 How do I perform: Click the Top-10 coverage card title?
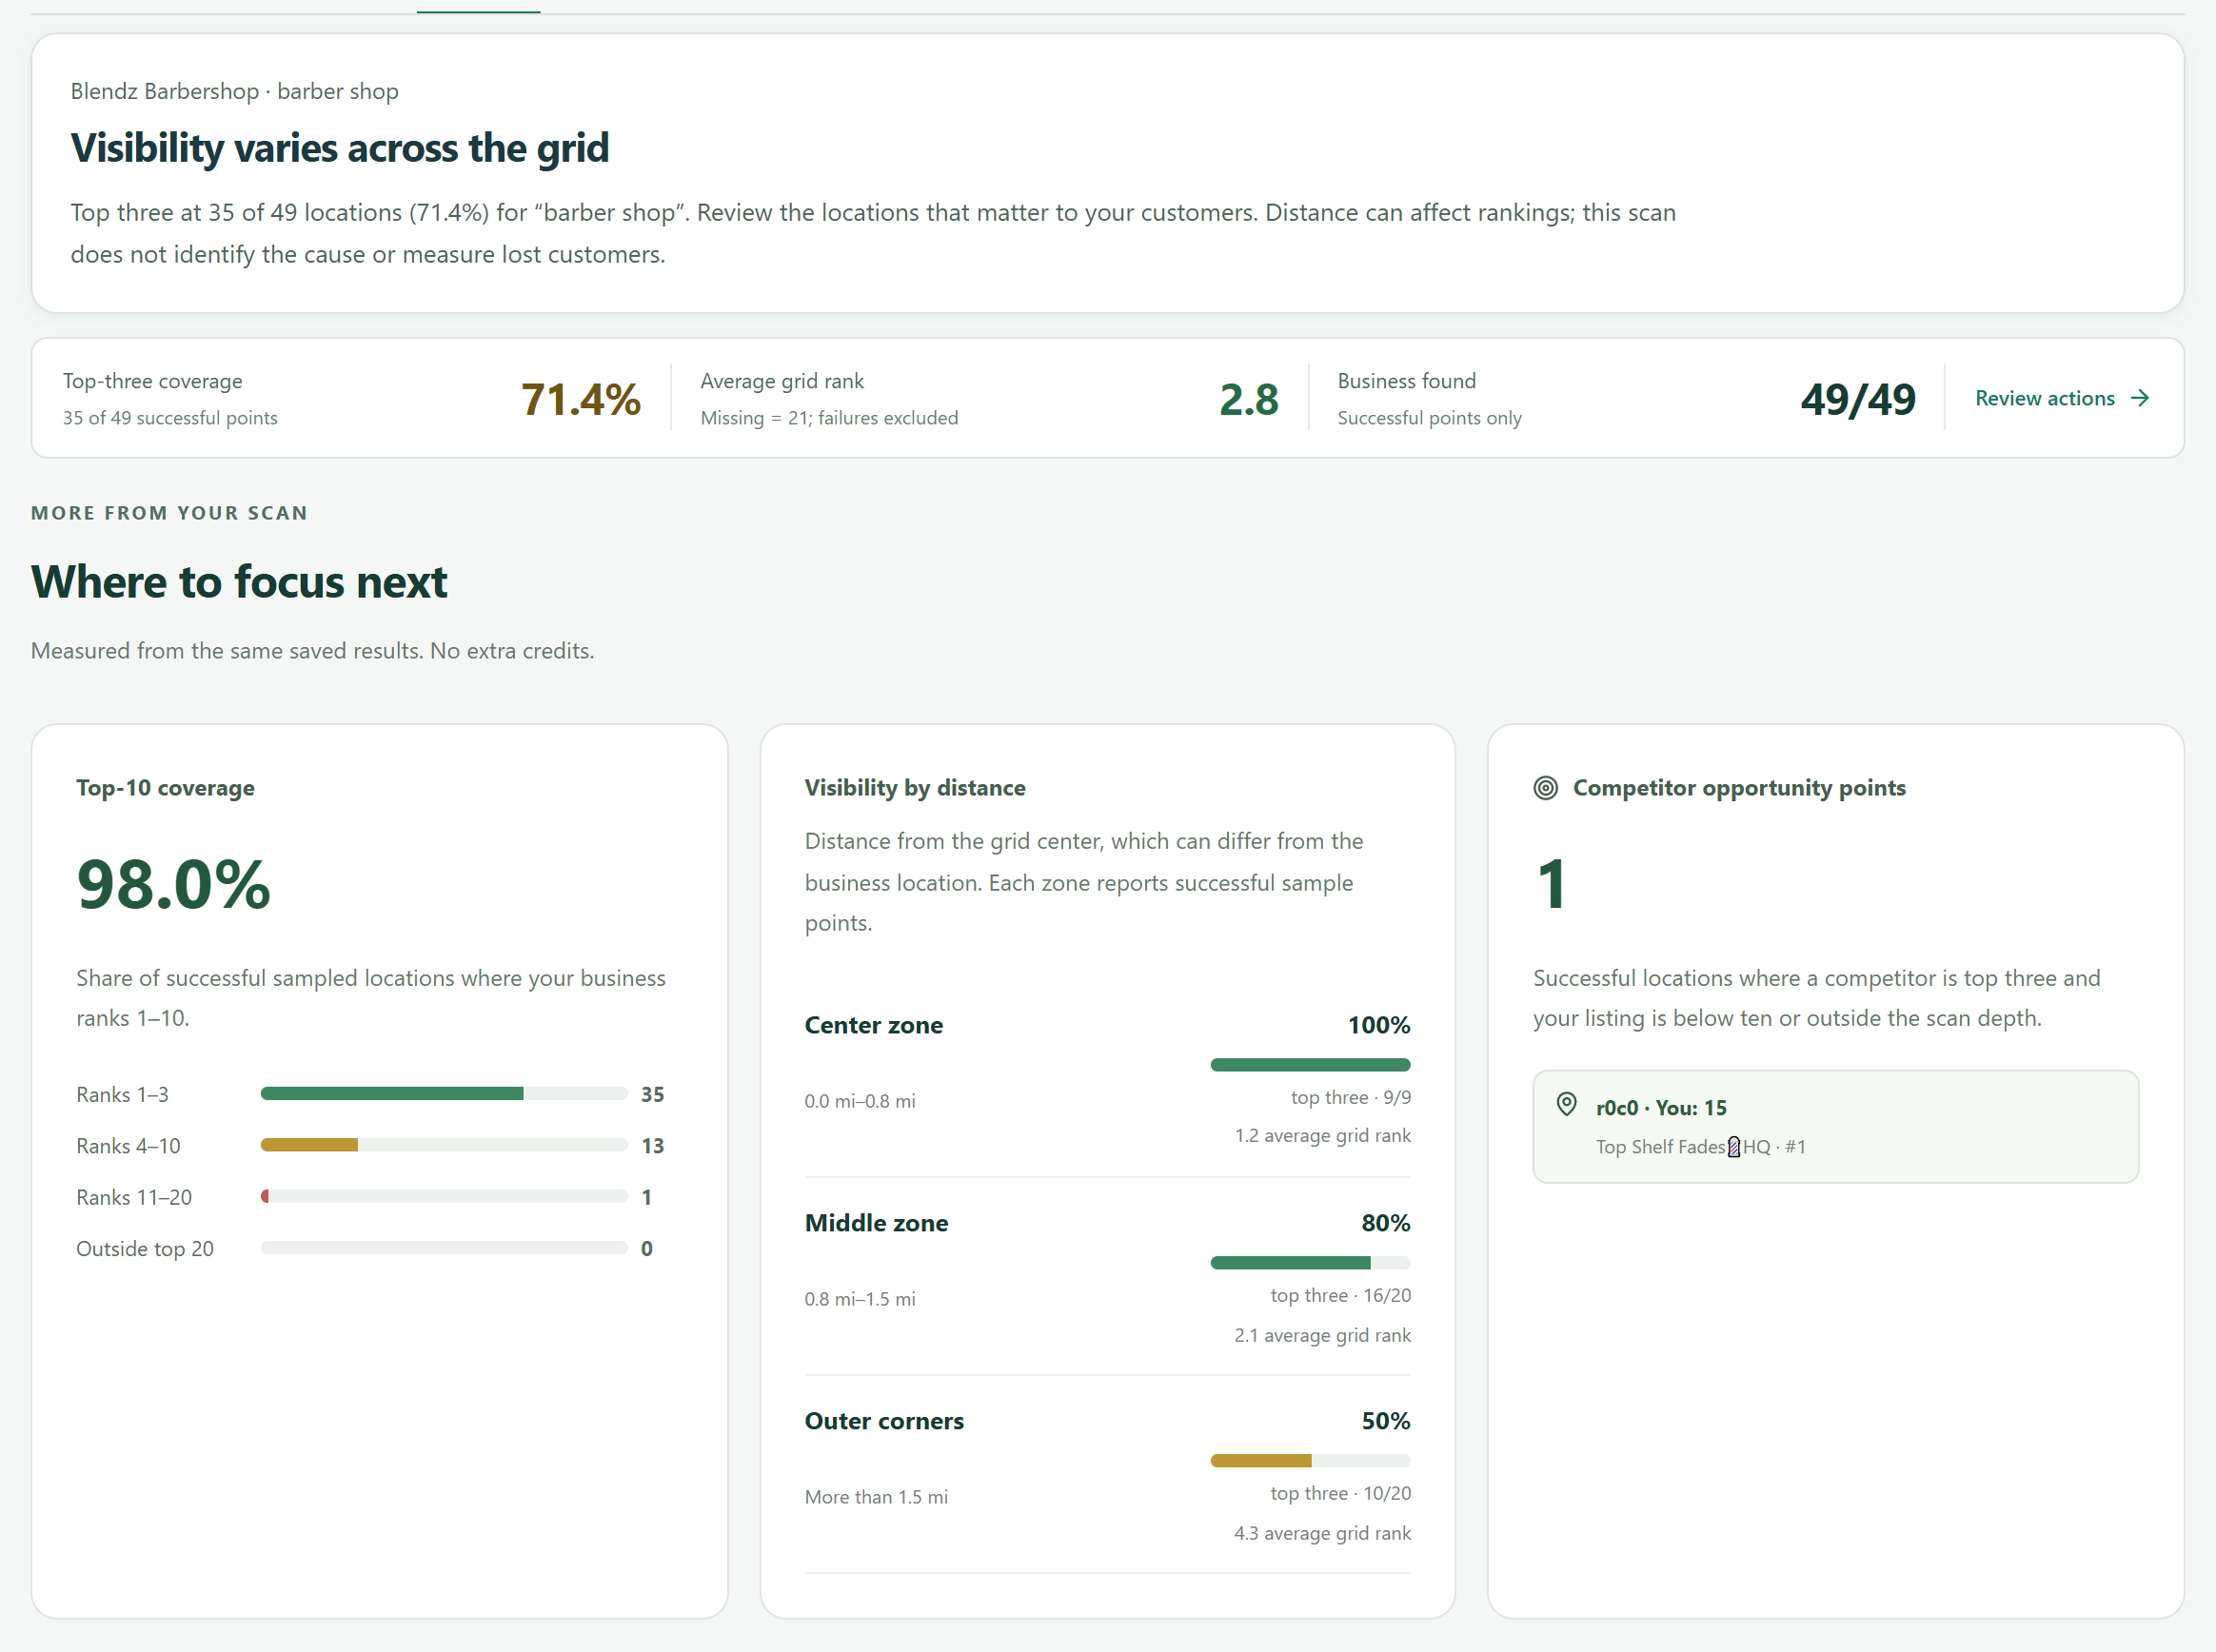[x=165, y=788]
